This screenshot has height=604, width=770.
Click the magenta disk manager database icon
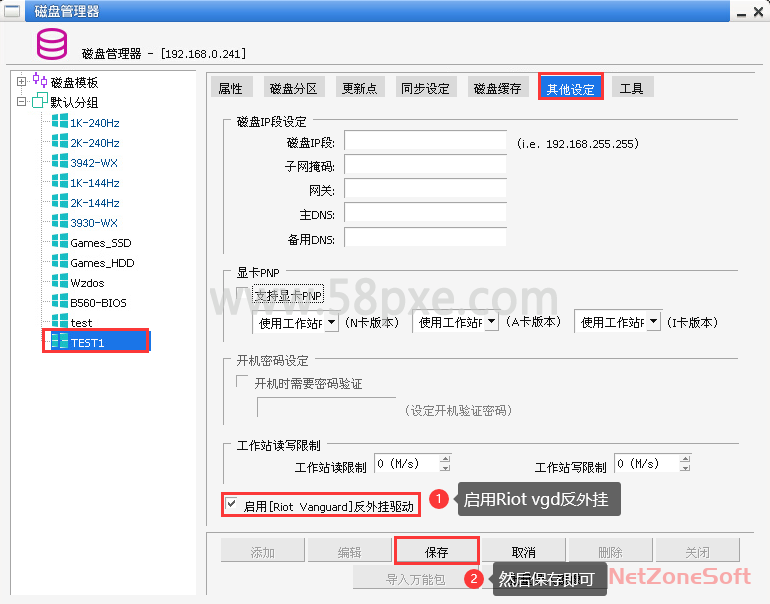pyautogui.click(x=52, y=44)
